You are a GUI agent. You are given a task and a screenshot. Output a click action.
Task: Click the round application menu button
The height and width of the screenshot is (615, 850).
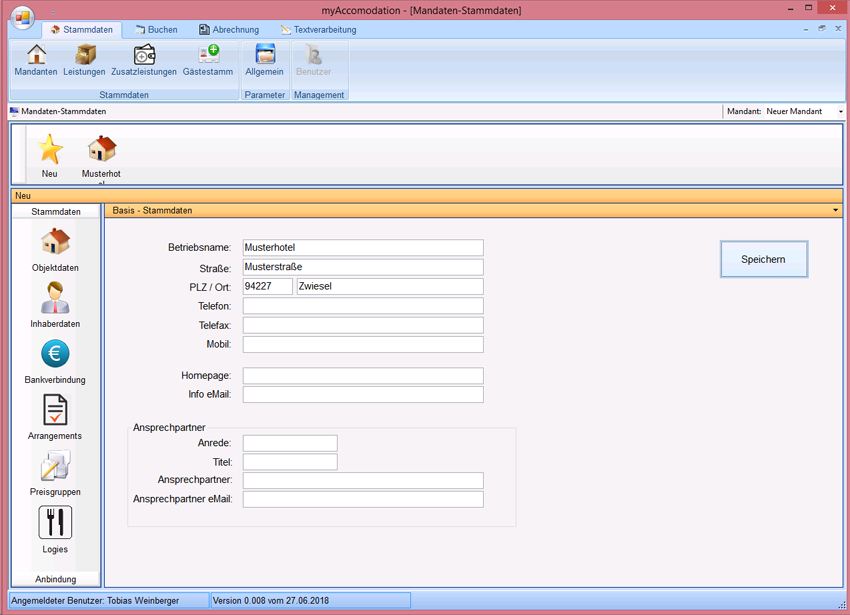point(22,19)
